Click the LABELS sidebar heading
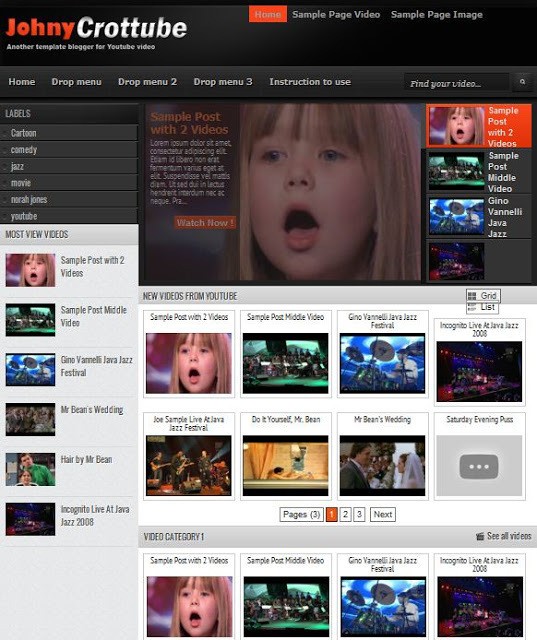The image size is (537, 640). (x=18, y=113)
